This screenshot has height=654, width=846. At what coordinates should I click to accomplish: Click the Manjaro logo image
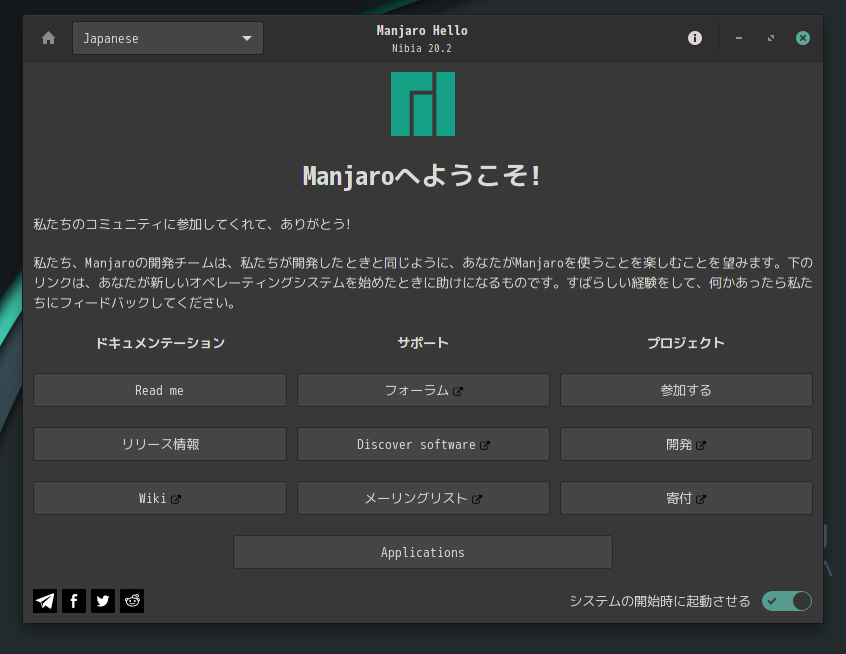coord(423,104)
